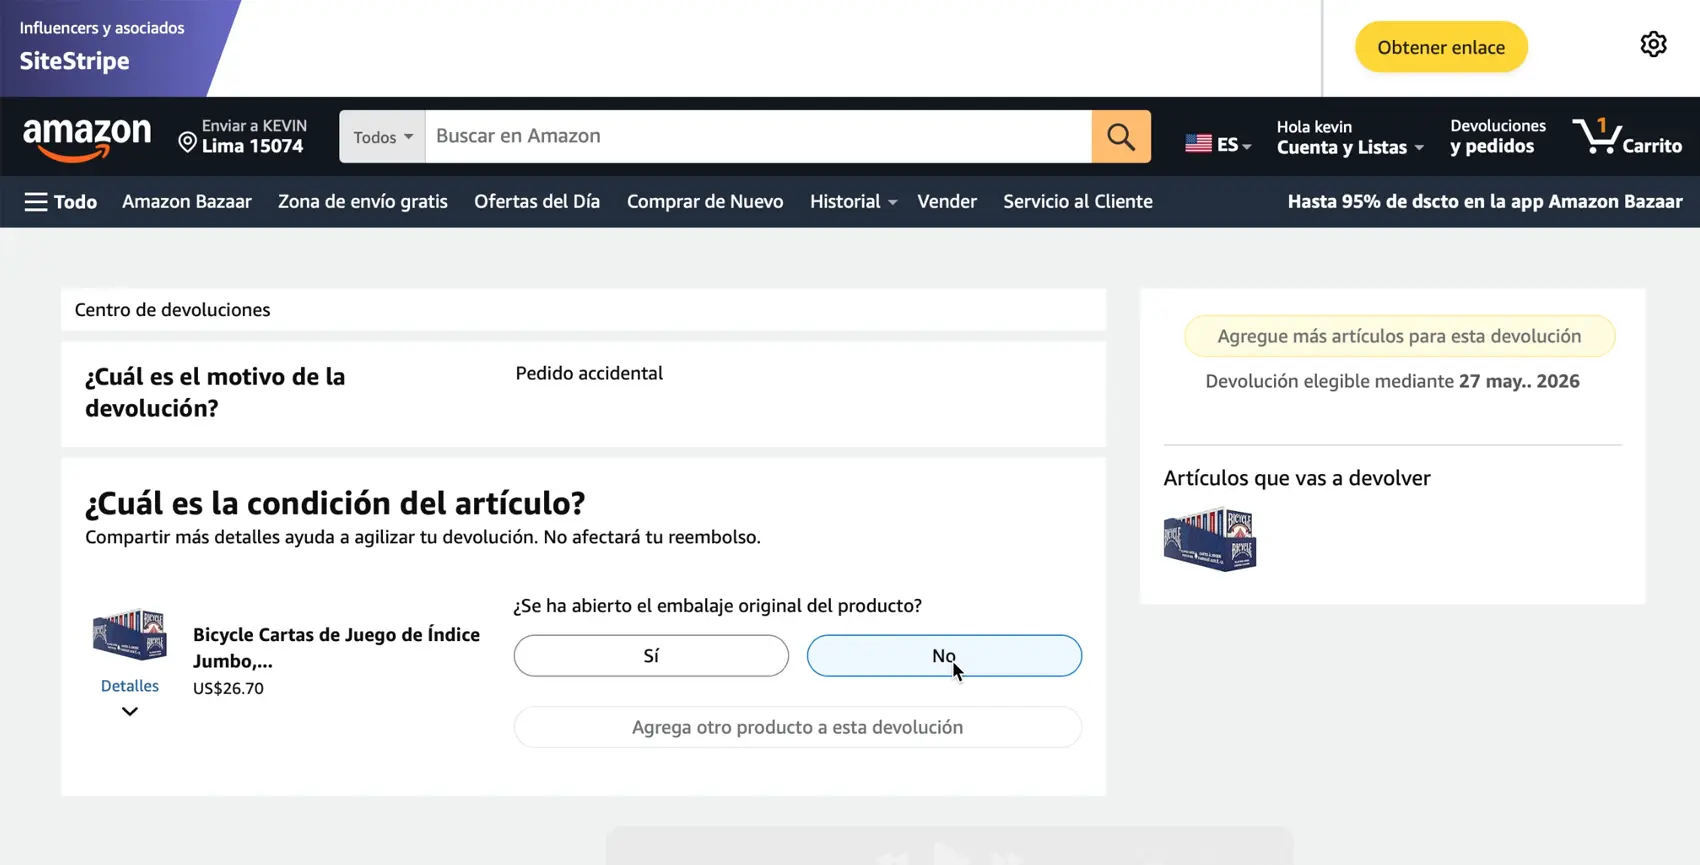Image resolution: width=1700 pixels, height=865 pixels.
Task: Open Bicycle cards thumbnail under Artículos que vas a devolver
Action: pos(1210,539)
